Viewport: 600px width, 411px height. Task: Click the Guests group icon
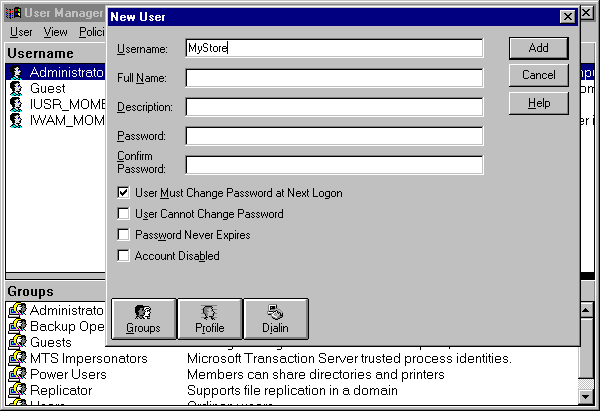tap(17, 342)
